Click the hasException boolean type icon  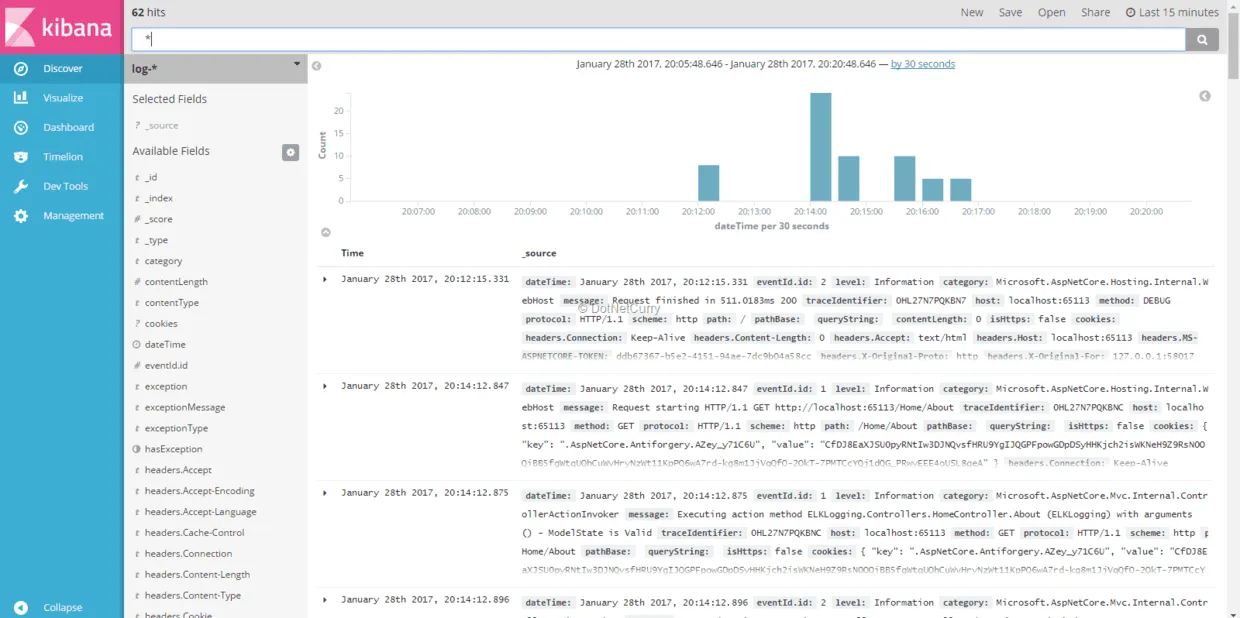[x=137, y=449]
